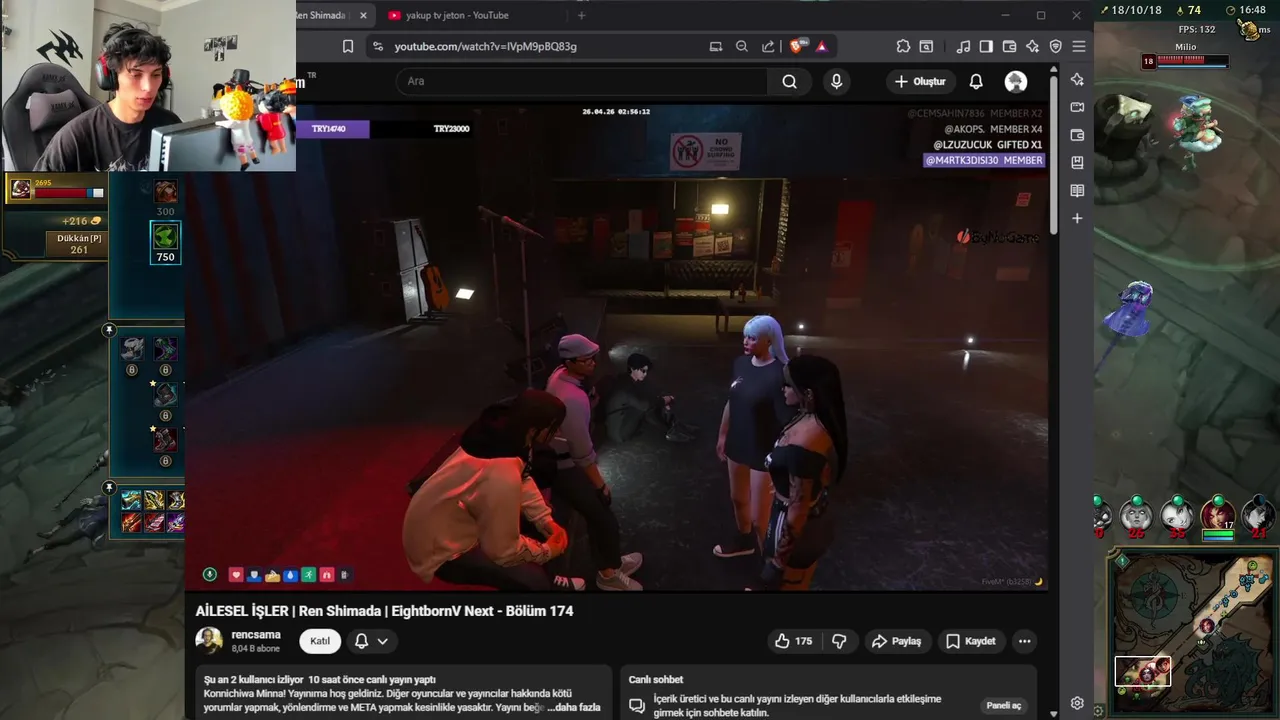Expand description with daha fazla
The image size is (1280, 720).
[574, 707]
